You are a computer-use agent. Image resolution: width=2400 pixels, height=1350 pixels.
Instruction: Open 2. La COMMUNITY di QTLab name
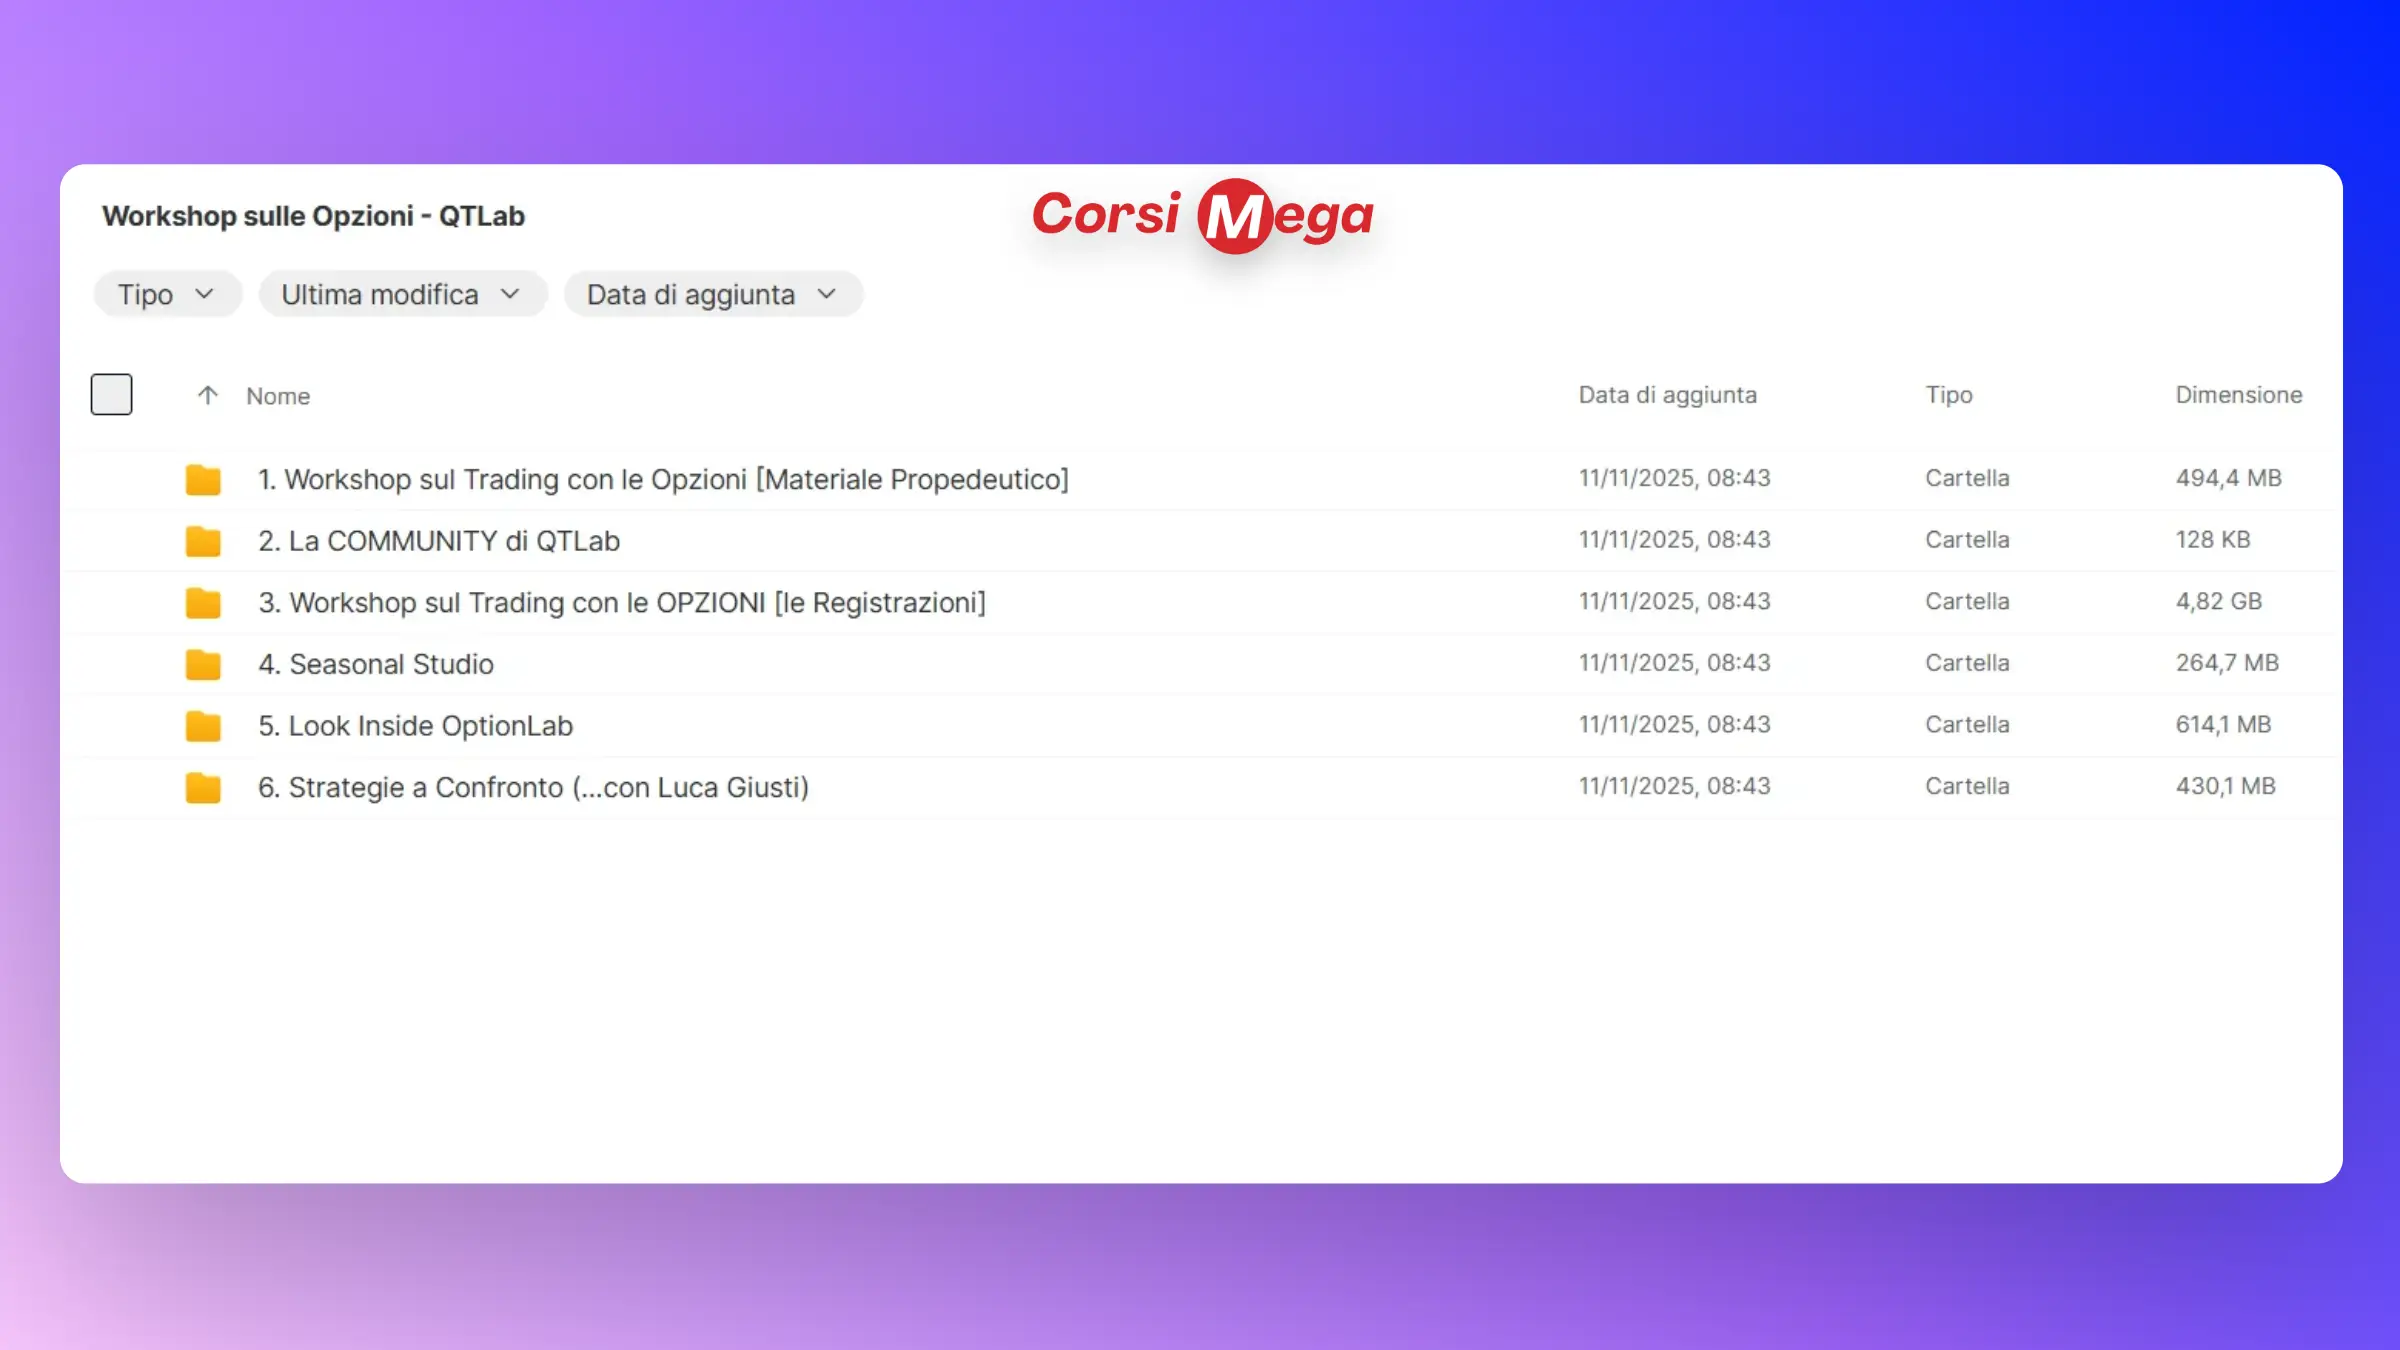[439, 541]
